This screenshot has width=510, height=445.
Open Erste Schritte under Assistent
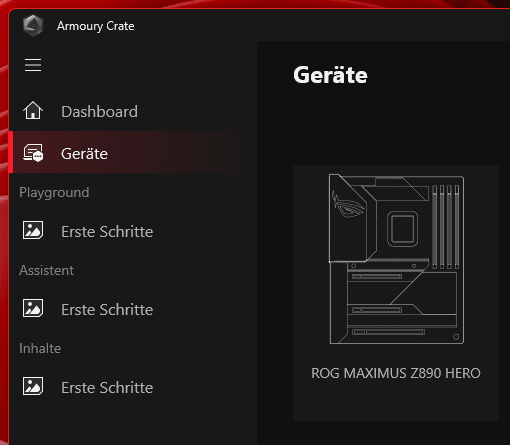[107, 310]
